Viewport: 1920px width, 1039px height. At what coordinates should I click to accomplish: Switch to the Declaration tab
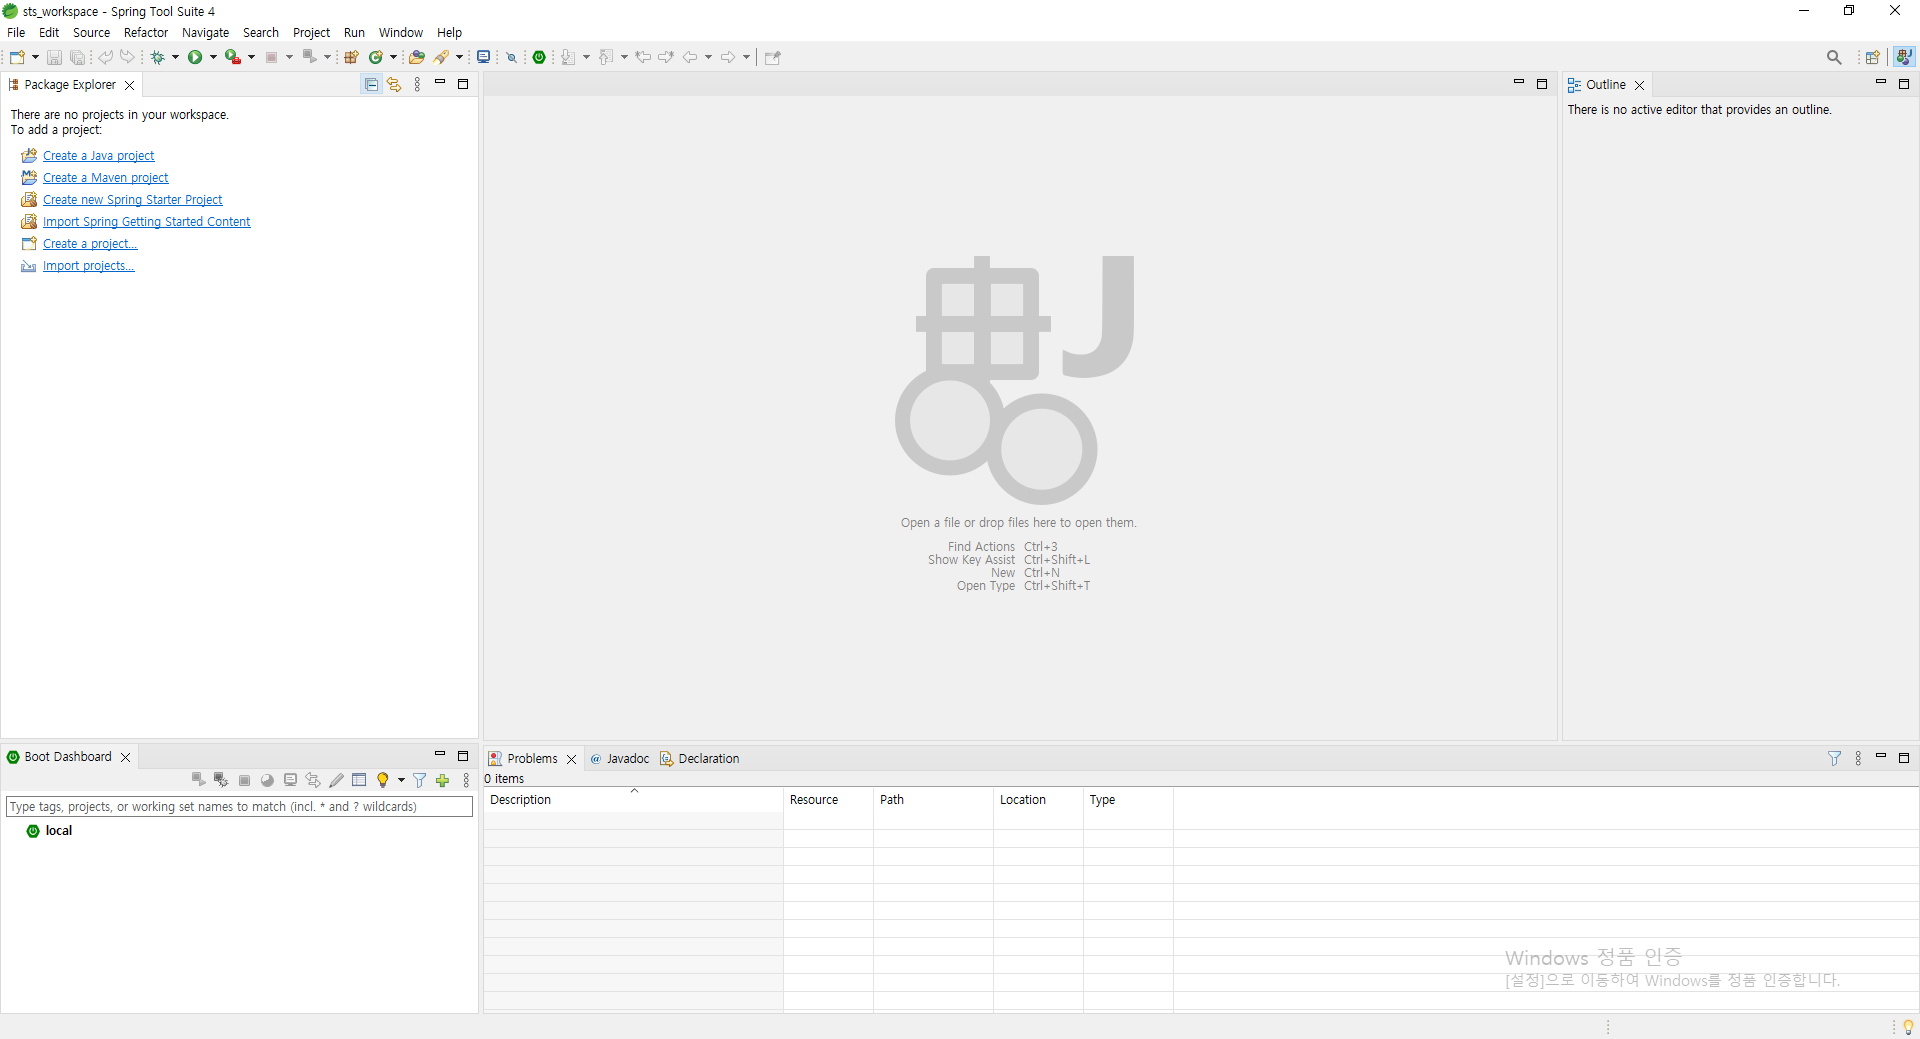699,758
